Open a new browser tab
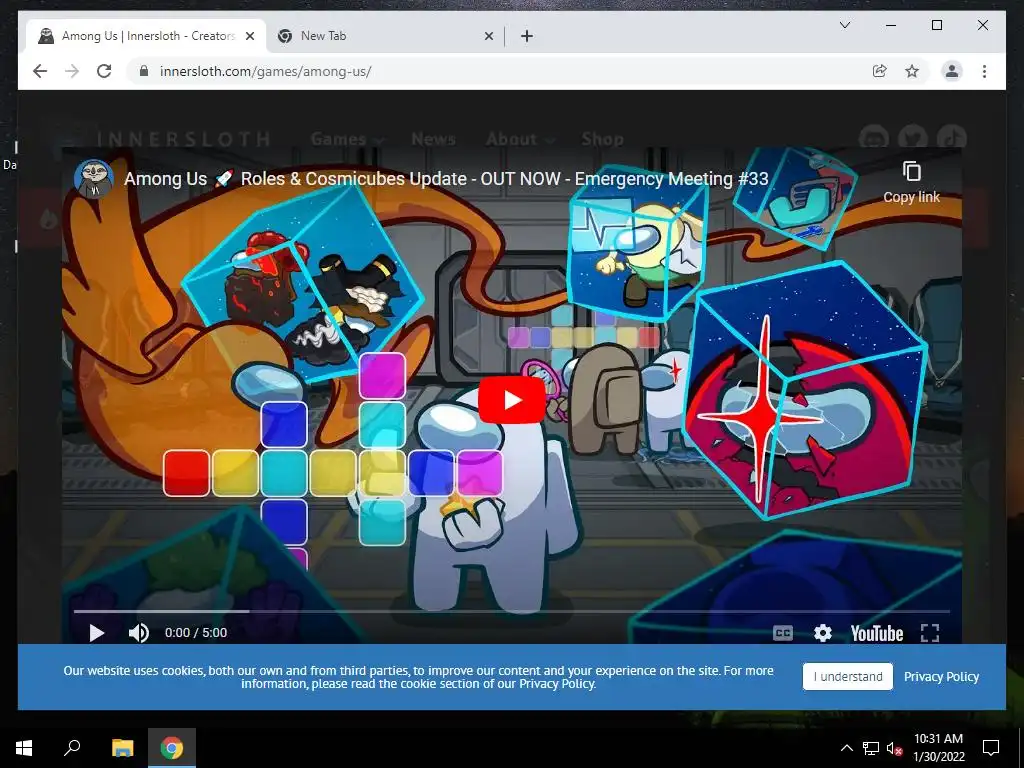The height and width of the screenshot is (768, 1024). [526, 36]
